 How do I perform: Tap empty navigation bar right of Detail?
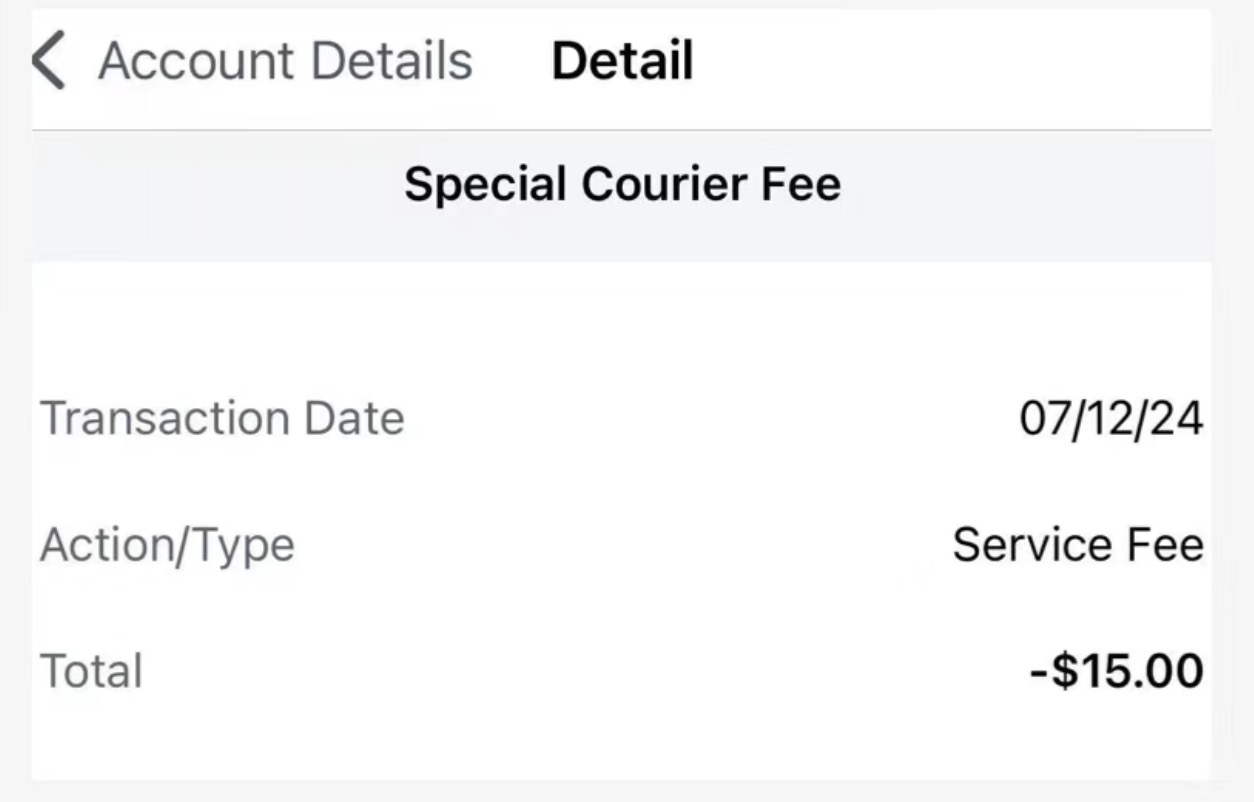pyautogui.click(x=950, y=61)
